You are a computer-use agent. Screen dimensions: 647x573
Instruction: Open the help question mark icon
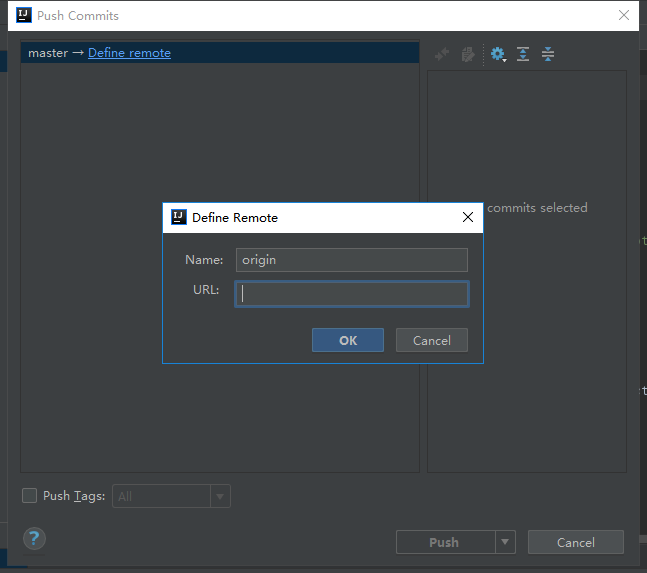[34, 538]
